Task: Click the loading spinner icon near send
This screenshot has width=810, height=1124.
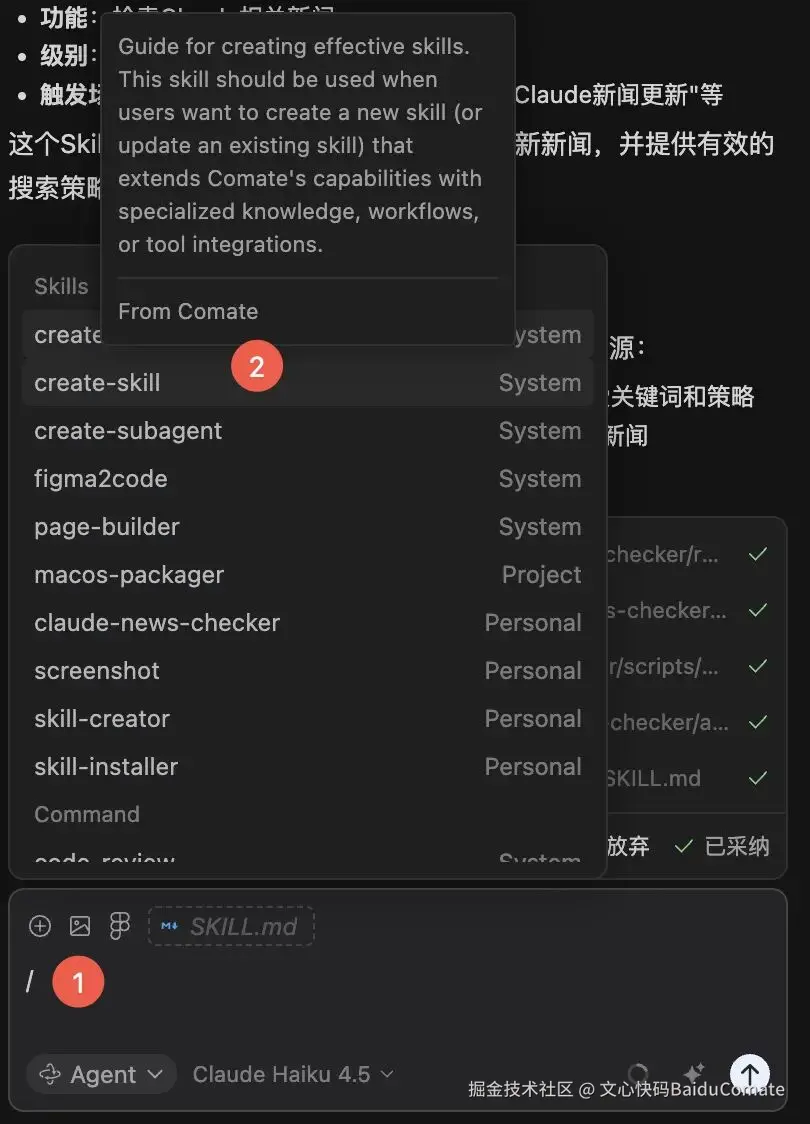Action: [x=637, y=1074]
